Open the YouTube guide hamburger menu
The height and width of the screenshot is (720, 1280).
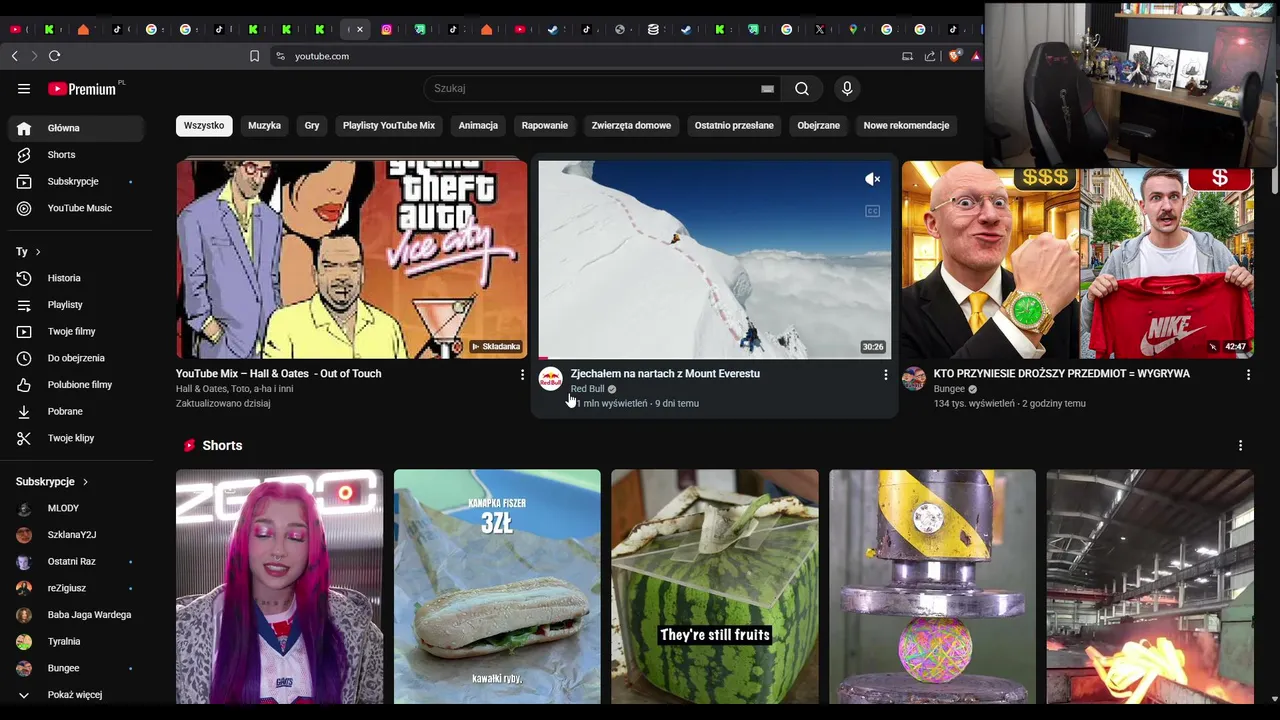coord(24,89)
